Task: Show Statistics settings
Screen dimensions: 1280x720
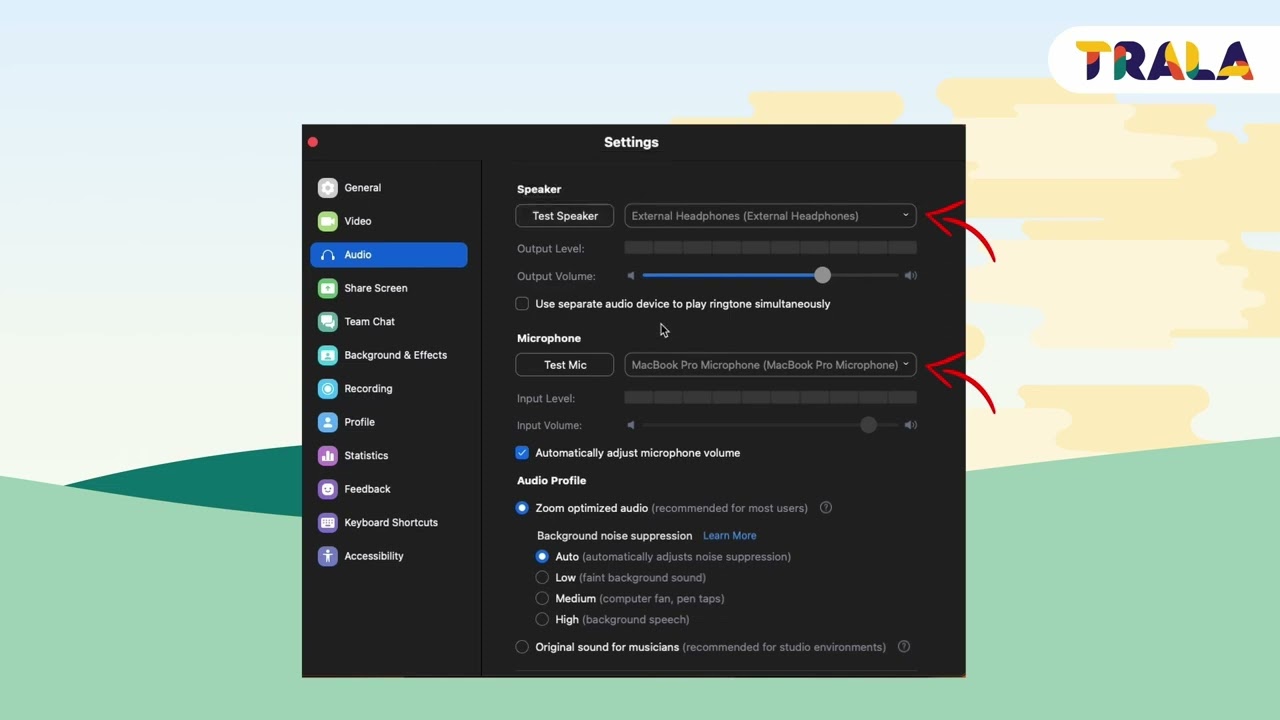Action: (x=389, y=456)
